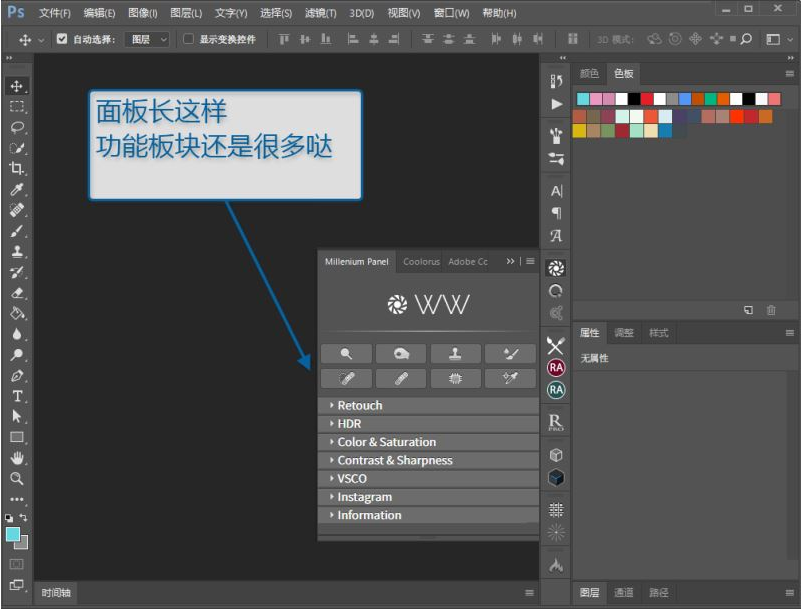Open the Filter (滤镜) menu
Screen dimensions: 802x609
321,13
